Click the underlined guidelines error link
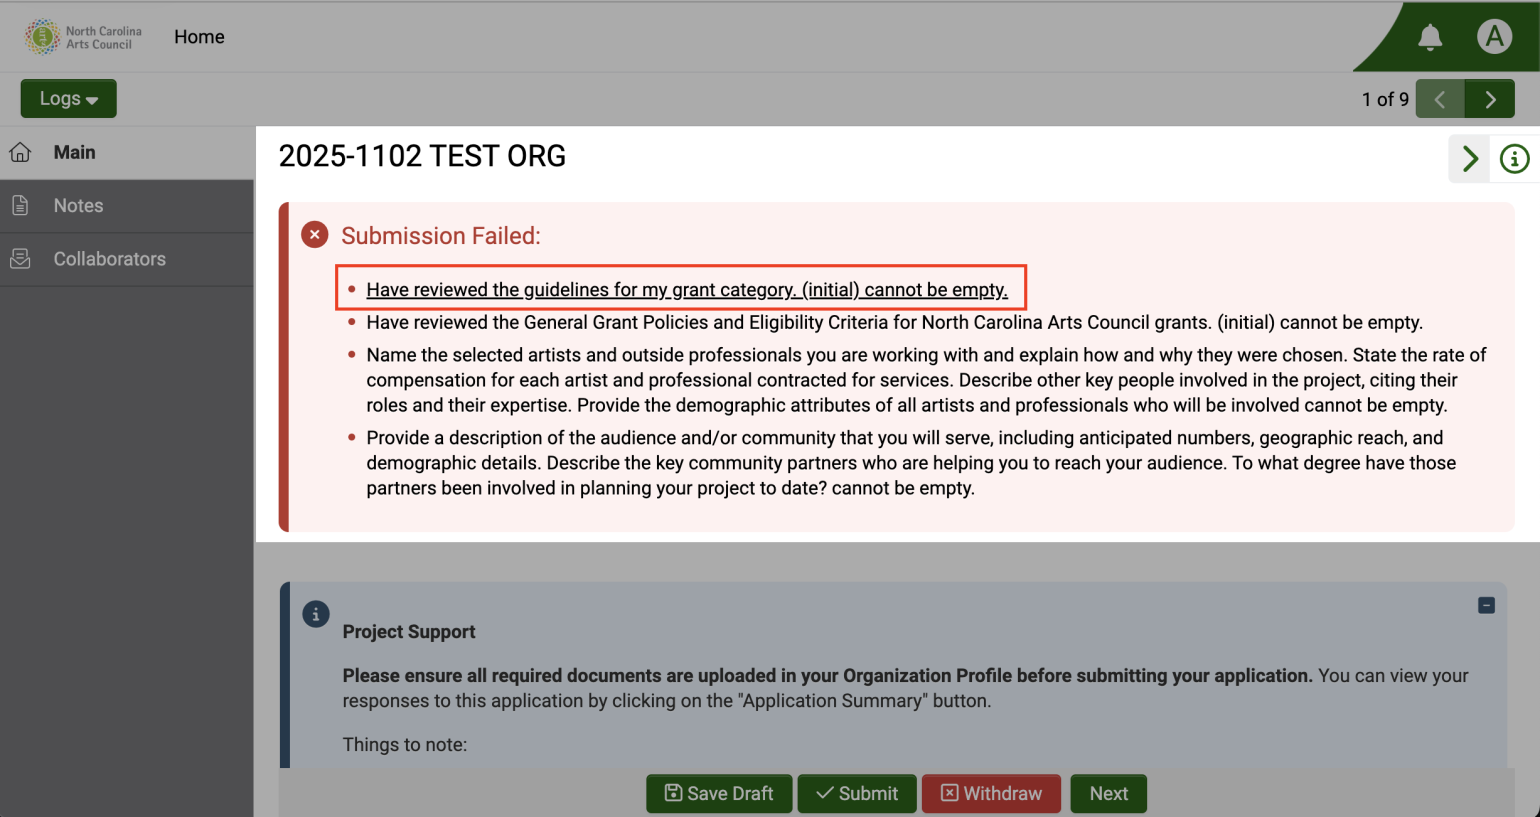Image resolution: width=1540 pixels, height=817 pixels. 687,289
